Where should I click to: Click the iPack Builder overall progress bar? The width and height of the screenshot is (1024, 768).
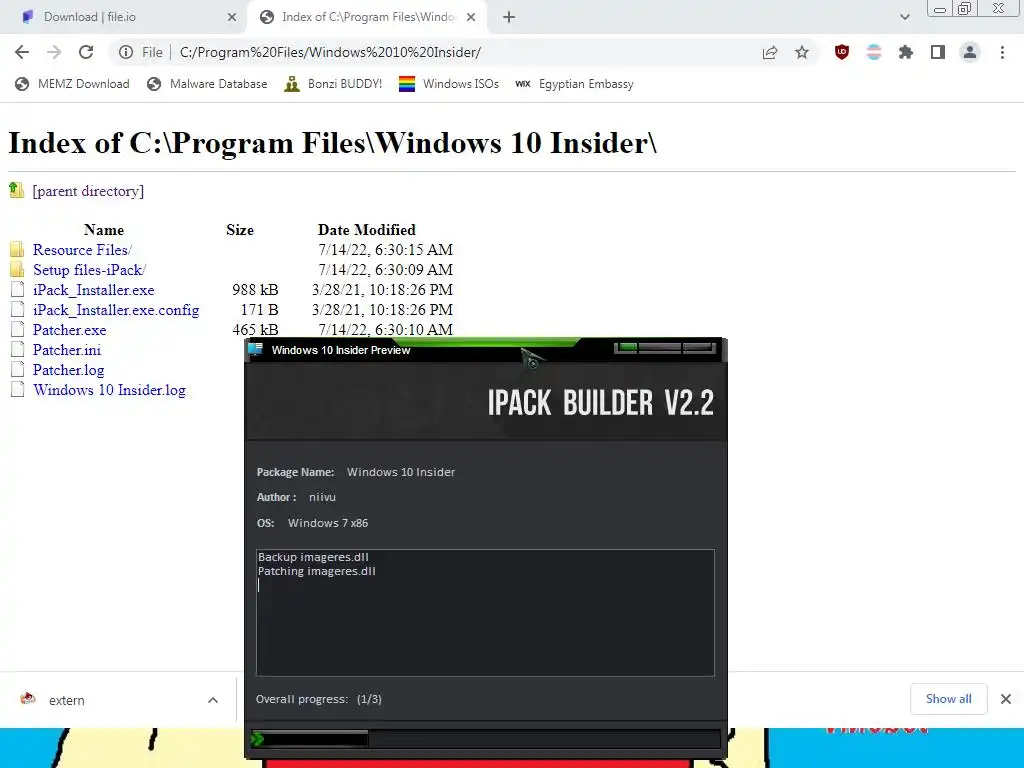pyautogui.click(x=485, y=739)
